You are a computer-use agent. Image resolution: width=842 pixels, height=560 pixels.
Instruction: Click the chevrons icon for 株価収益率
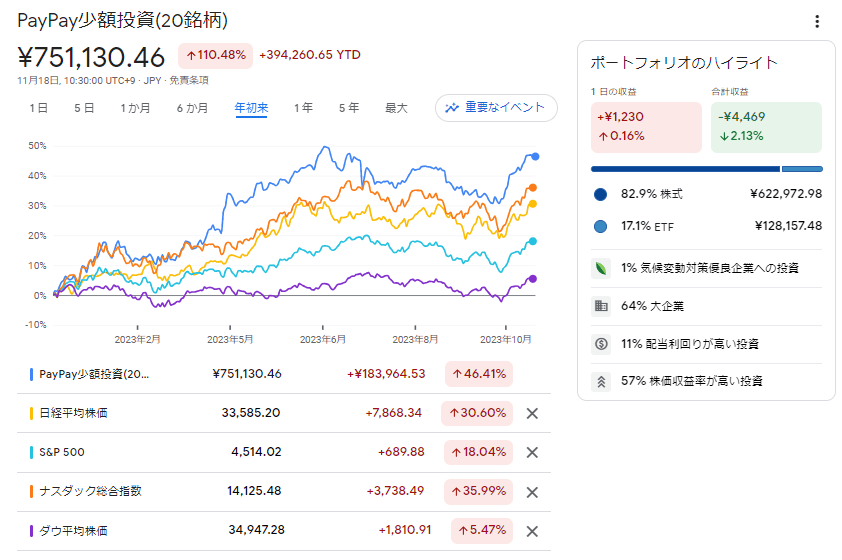click(x=601, y=381)
